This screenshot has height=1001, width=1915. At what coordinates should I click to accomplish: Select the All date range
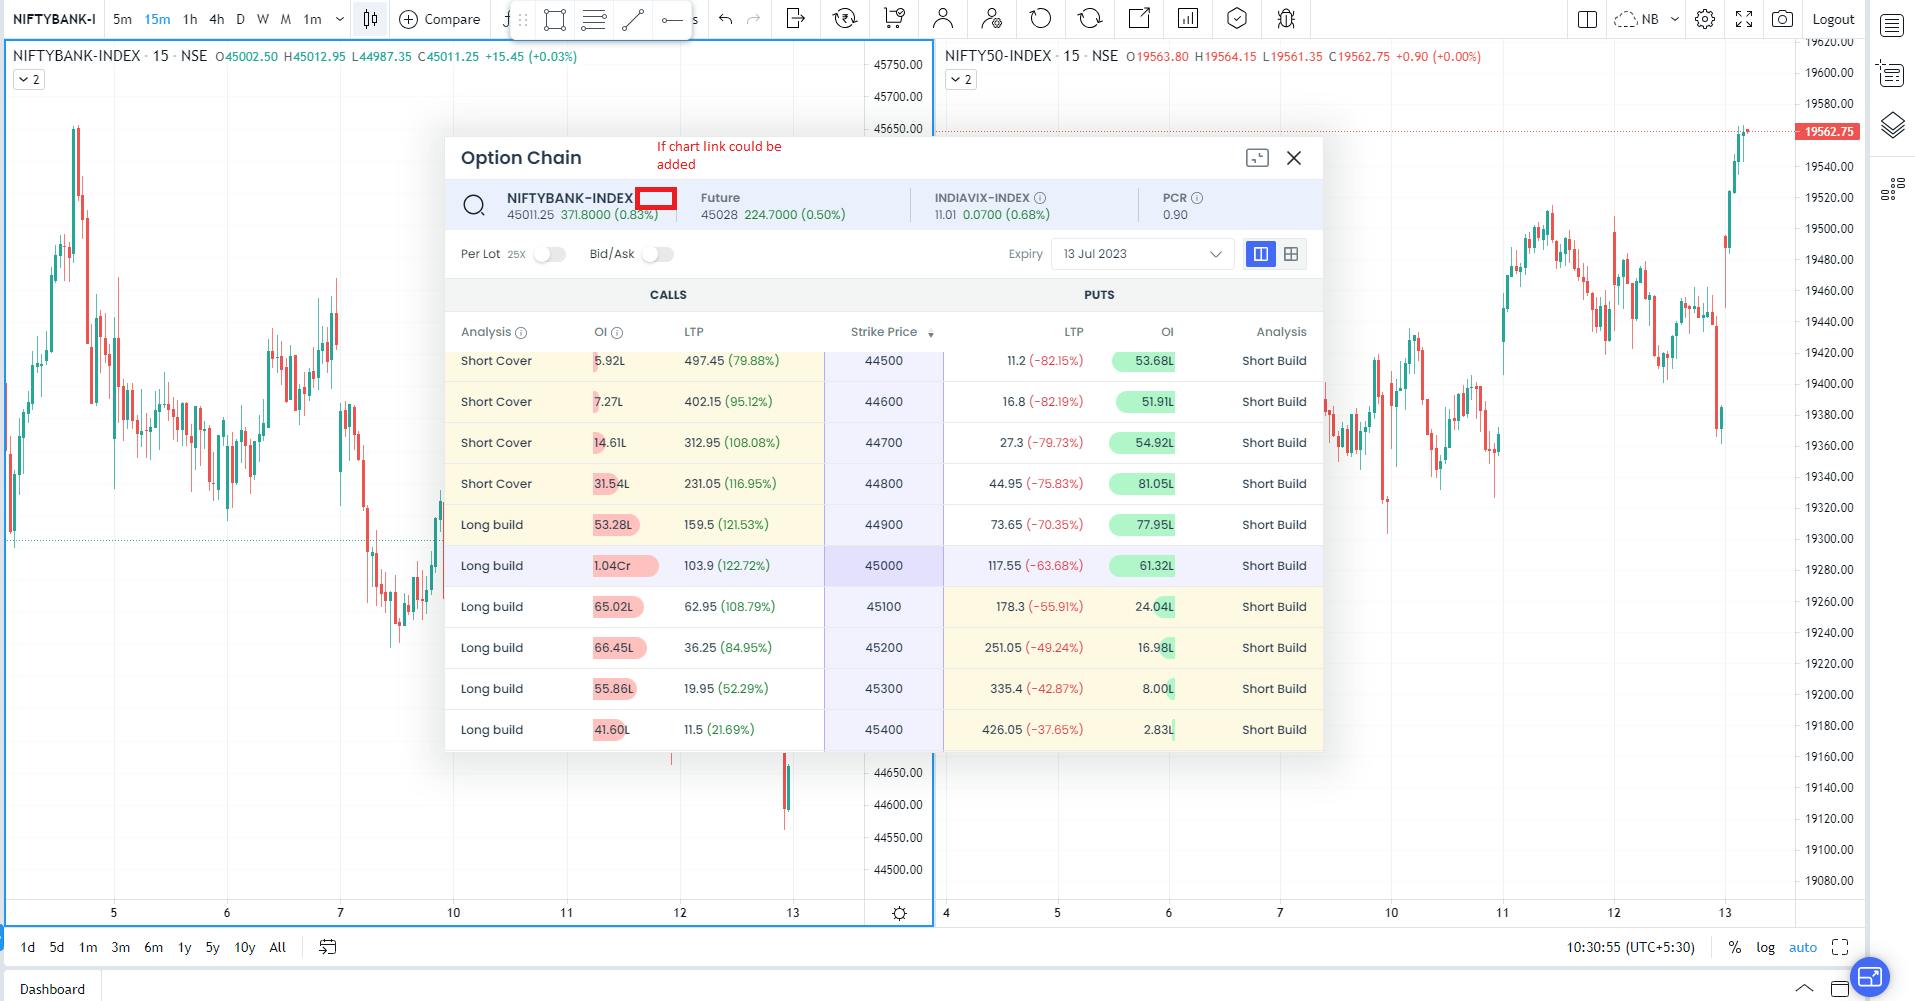[278, 947]
